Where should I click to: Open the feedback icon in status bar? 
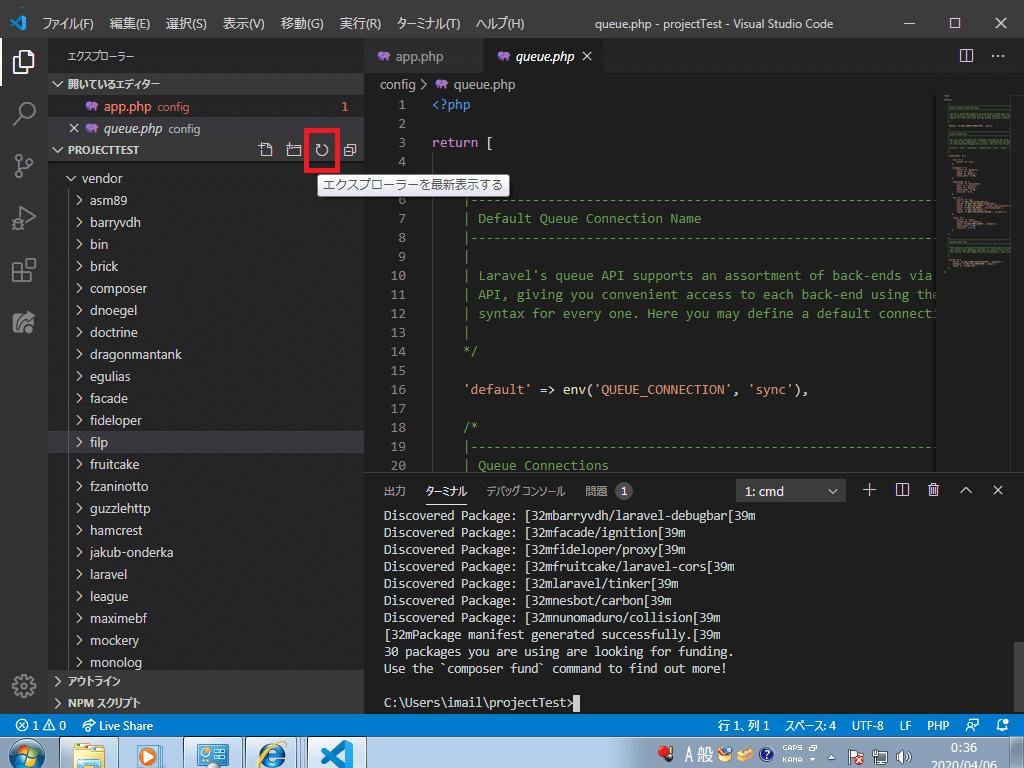click(x=972, y=726)
